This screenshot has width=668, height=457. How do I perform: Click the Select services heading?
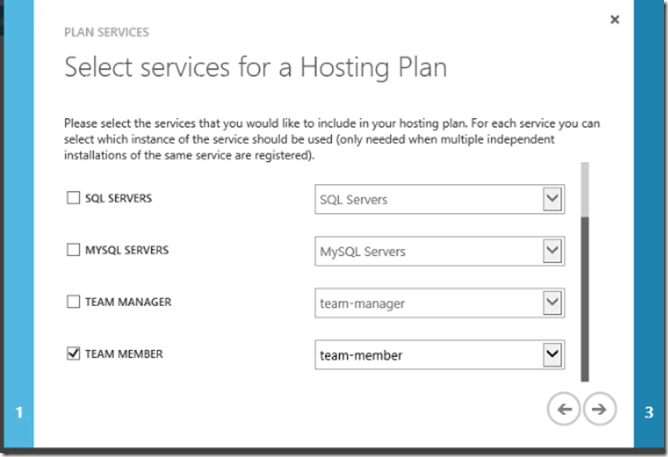click(255, 68)
